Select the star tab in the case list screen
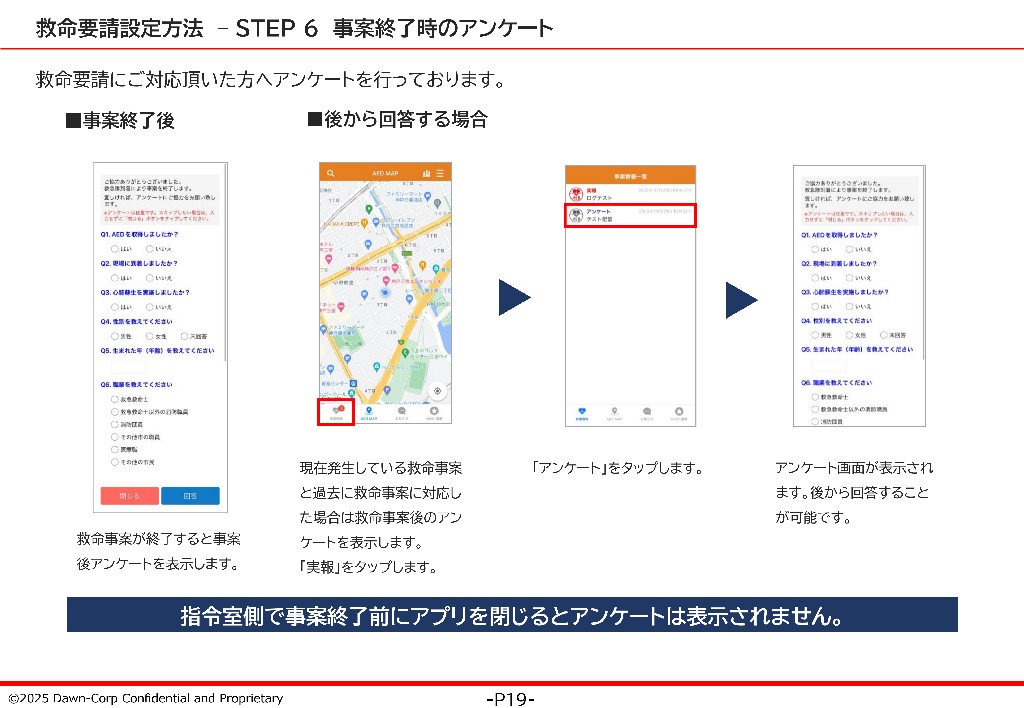The height and width of the screenshot is (708, 1024). pos(679,413)
